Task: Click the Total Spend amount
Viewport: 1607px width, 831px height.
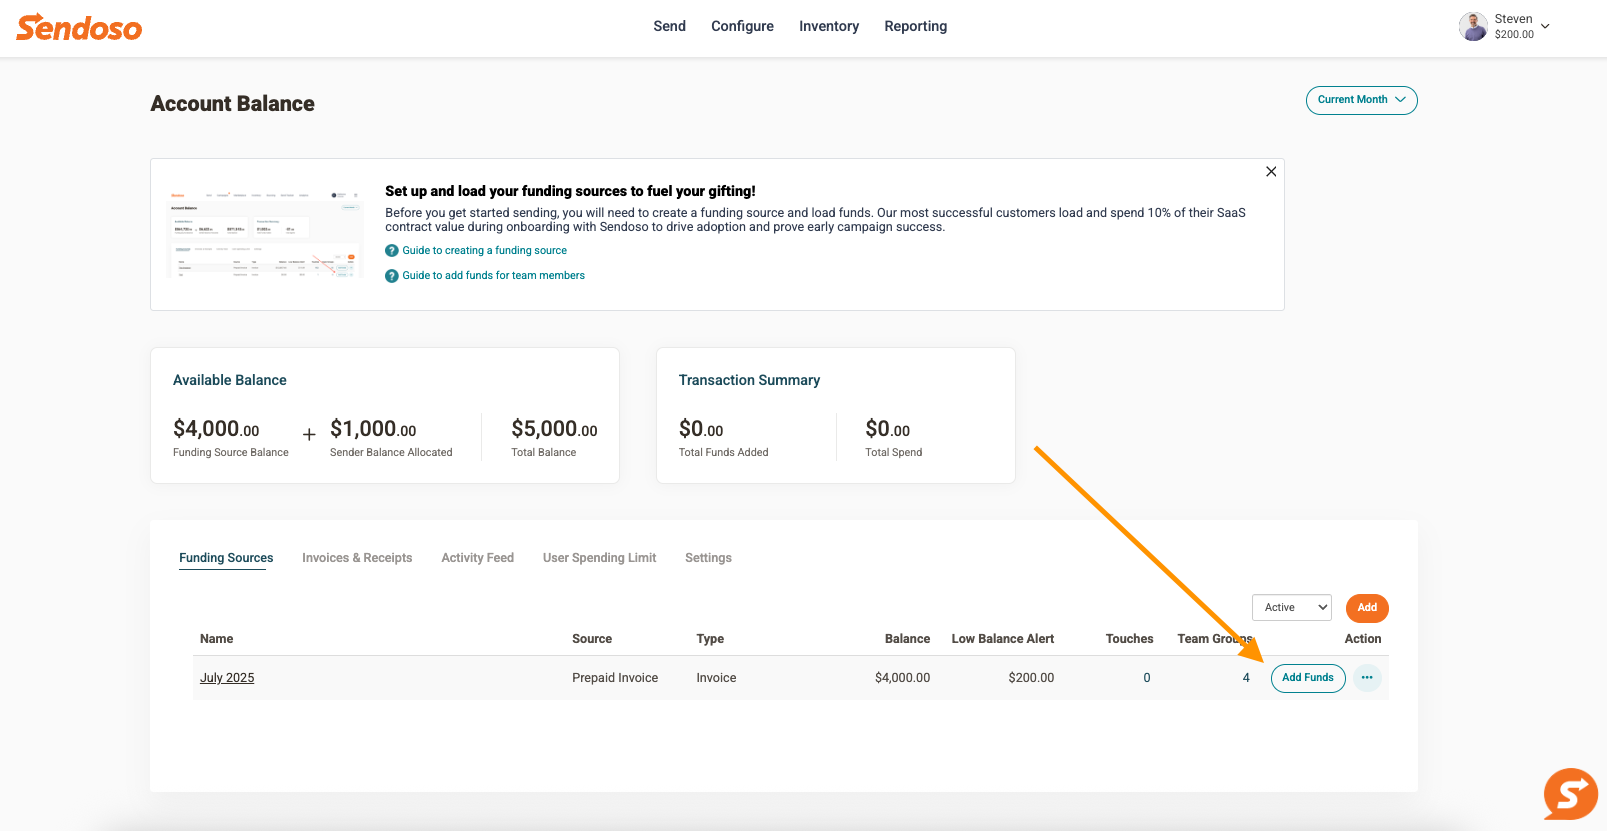Action: click(x=888, y=429)
